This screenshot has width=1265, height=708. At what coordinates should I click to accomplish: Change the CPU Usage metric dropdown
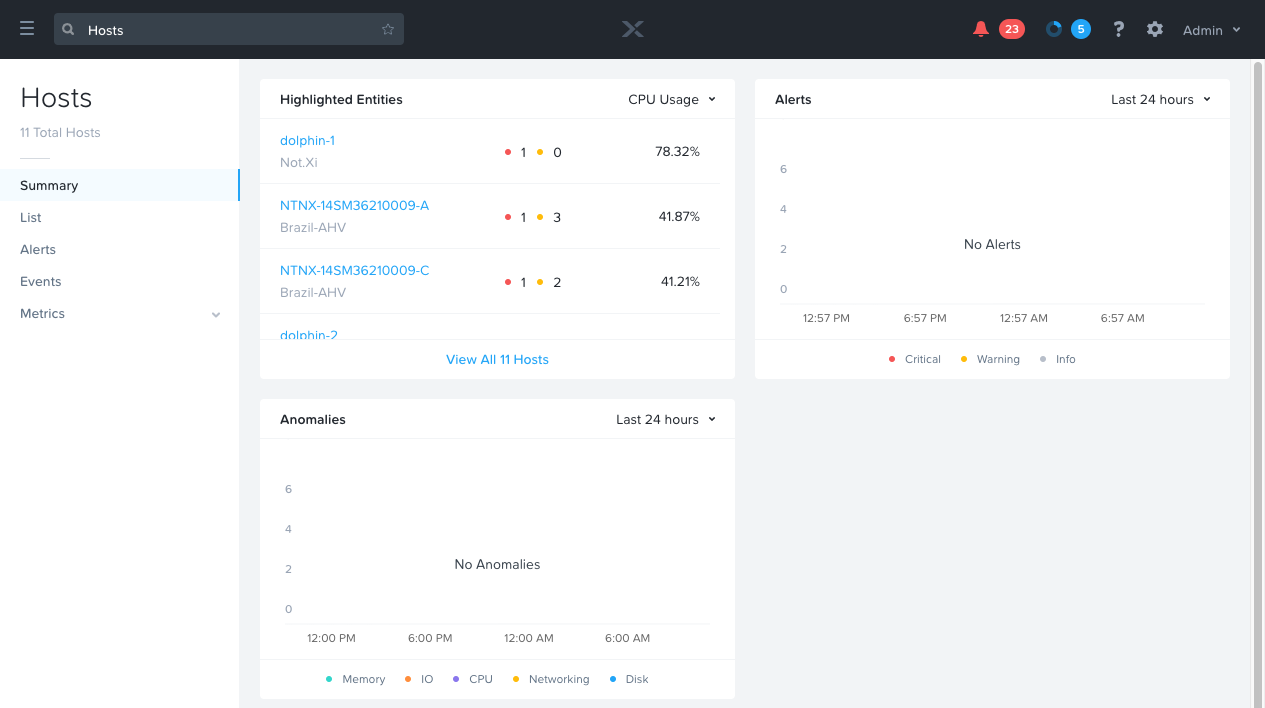(x=672, y=99)
